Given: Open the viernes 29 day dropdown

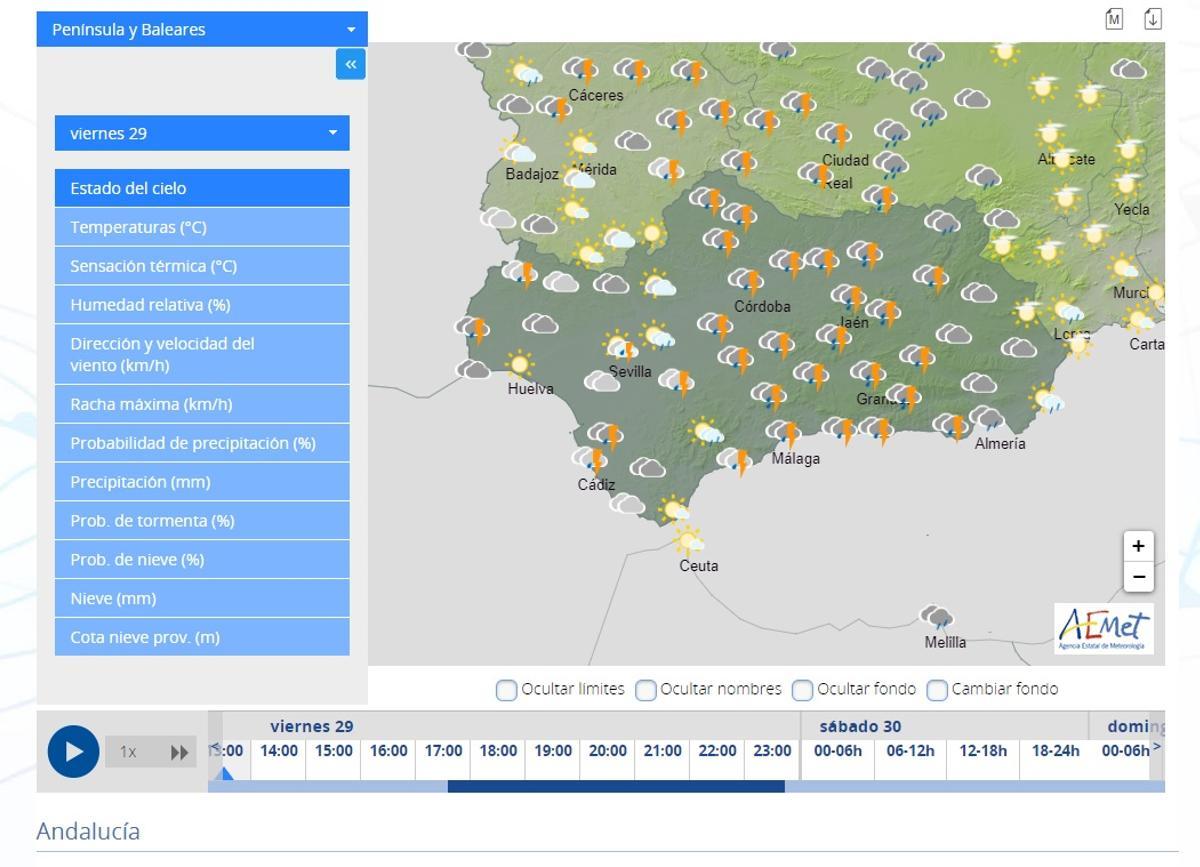Looking at the screenshot, I should click(x=200, y=132).
